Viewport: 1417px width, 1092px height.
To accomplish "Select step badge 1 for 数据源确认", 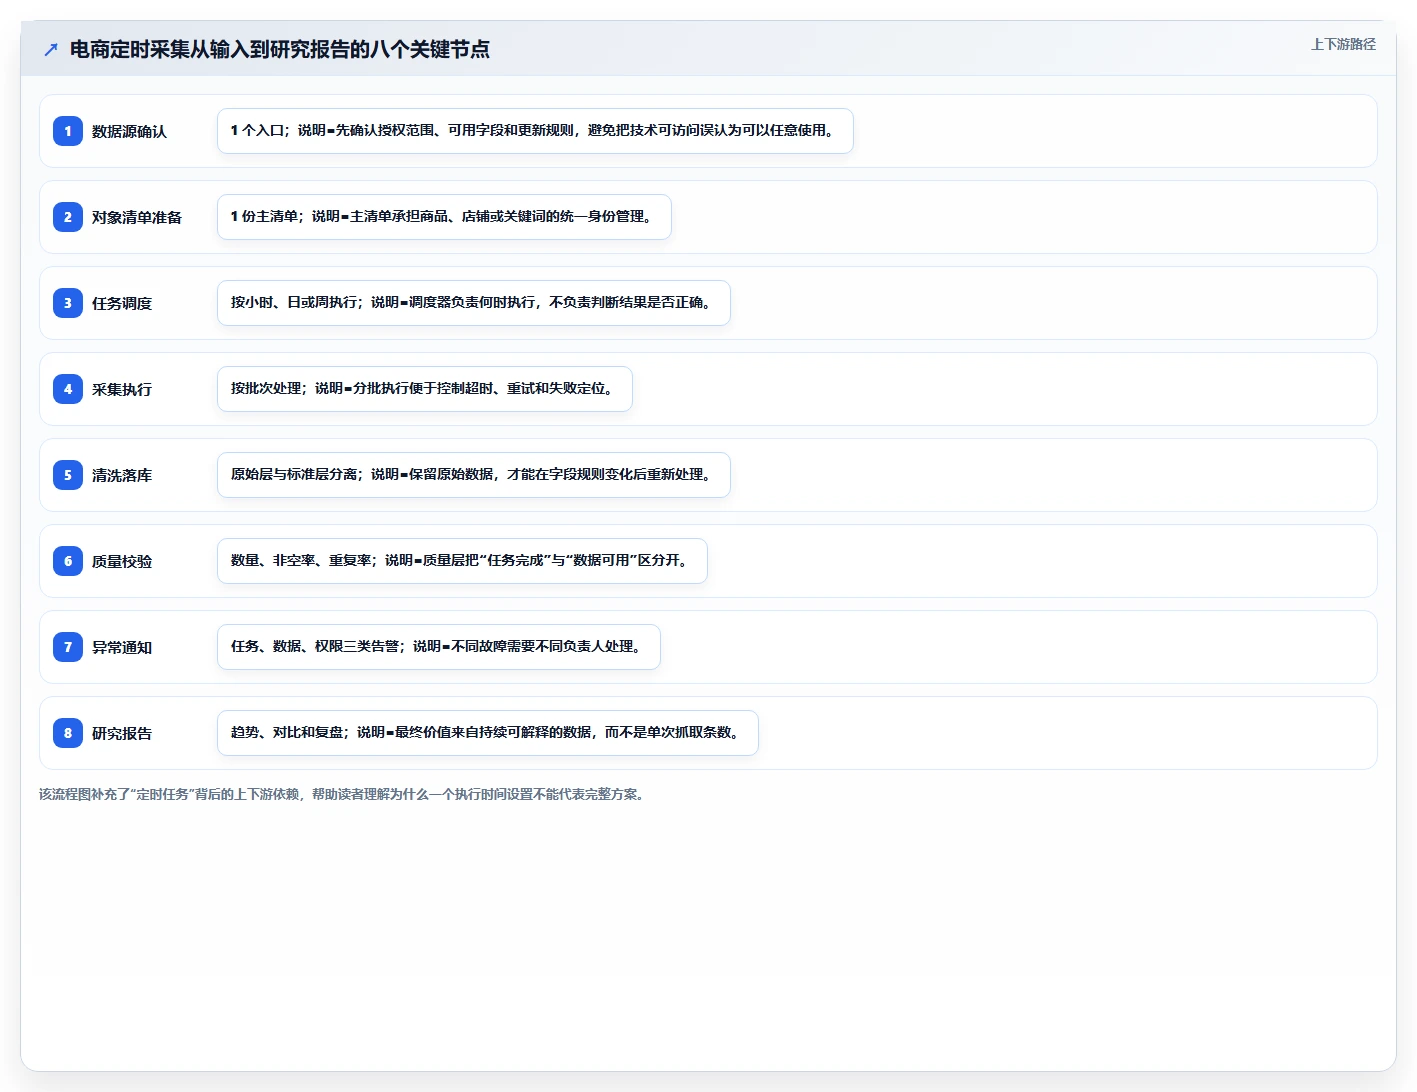I will point(68,131).
